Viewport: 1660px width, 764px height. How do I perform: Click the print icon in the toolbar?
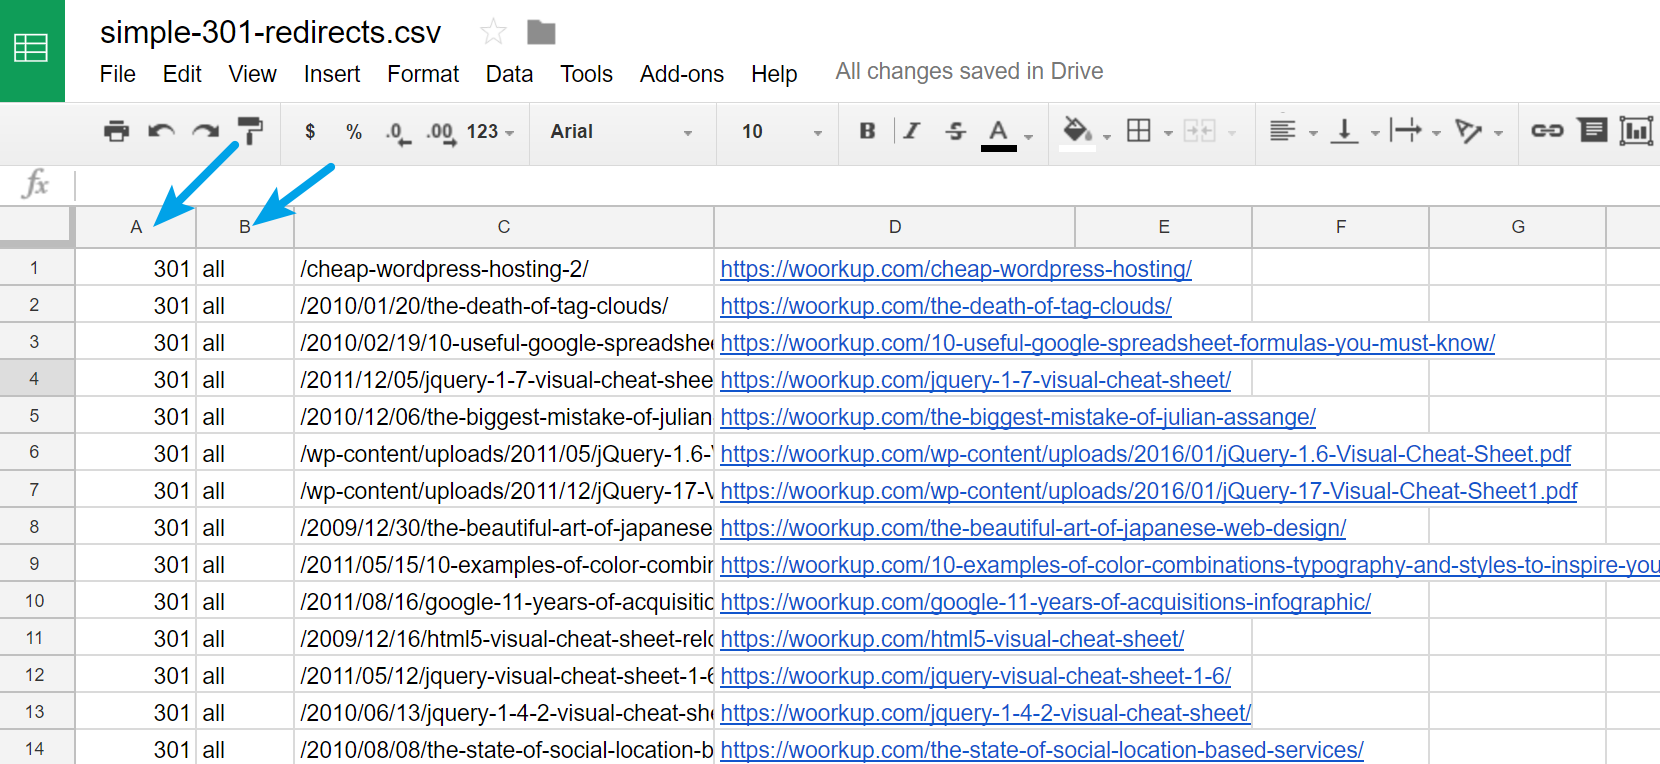click(x=117, y=131)
